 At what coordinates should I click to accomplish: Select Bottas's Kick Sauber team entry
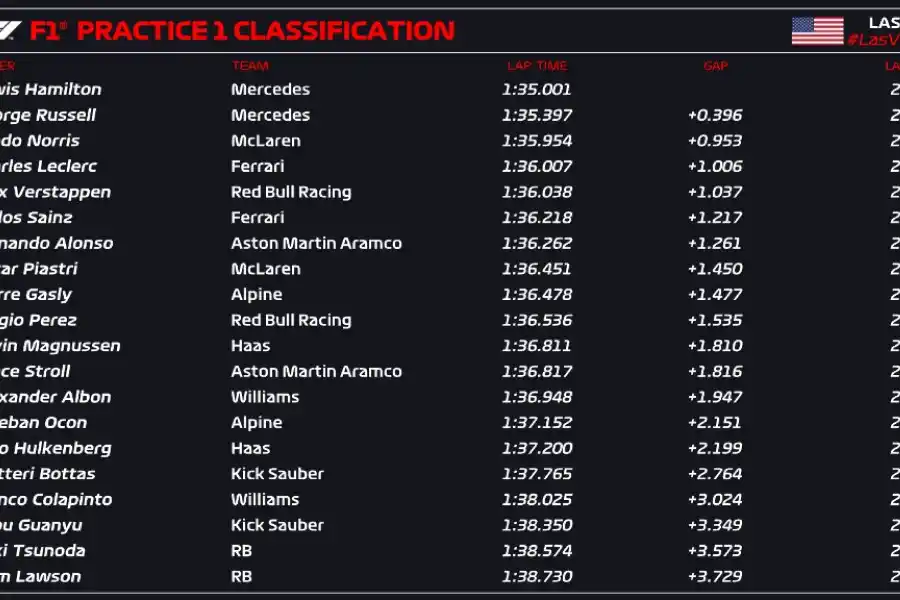277,474
